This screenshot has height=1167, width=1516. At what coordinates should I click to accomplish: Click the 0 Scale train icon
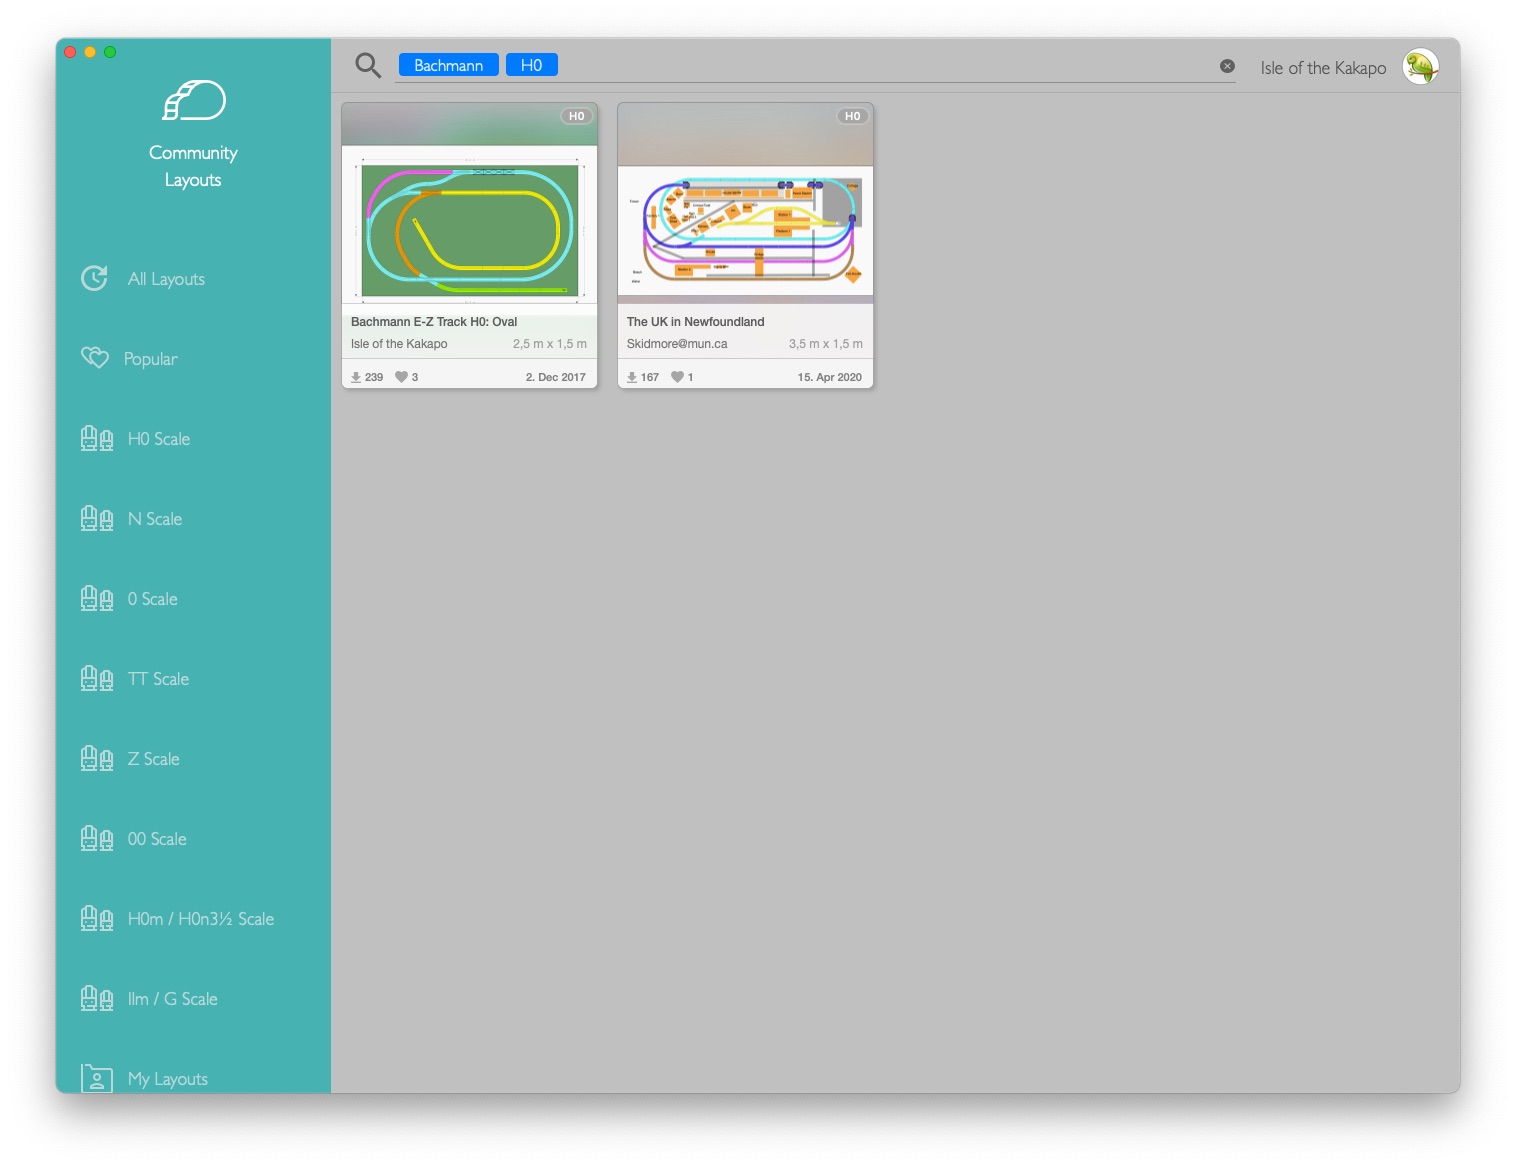tap(97, 599)
